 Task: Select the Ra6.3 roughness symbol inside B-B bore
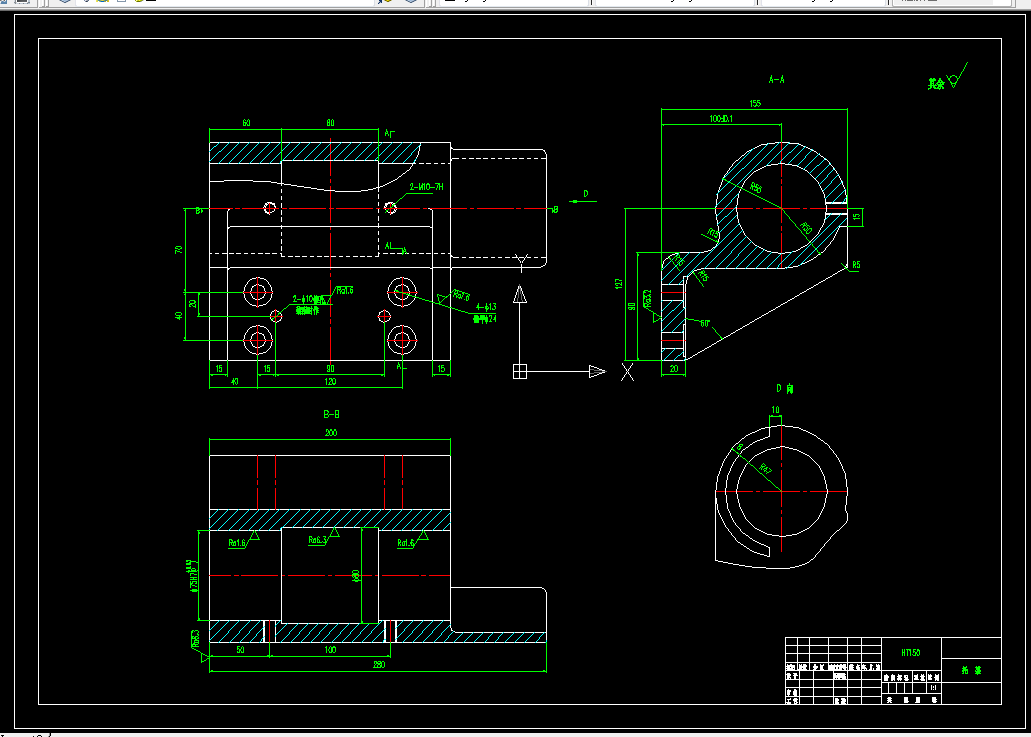pos(324,536)
